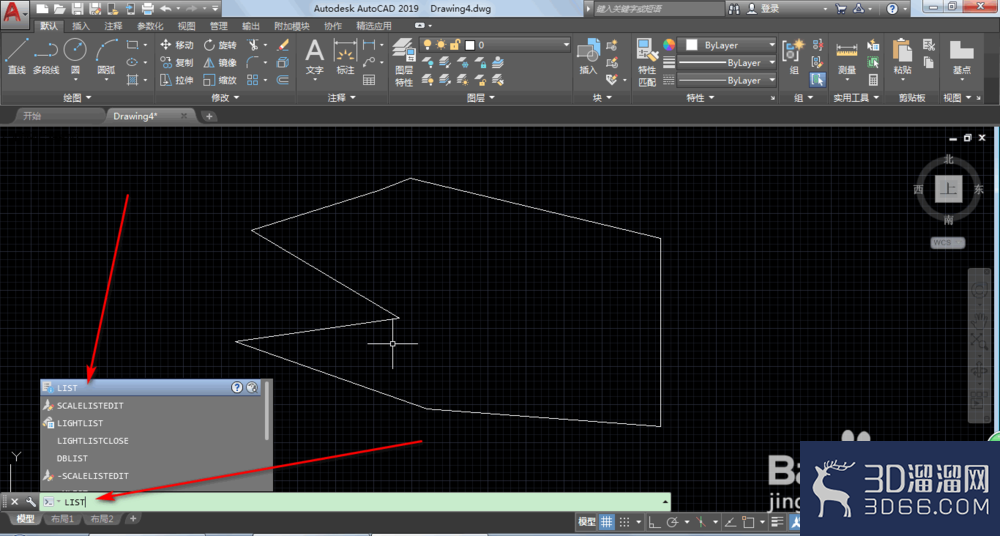This screenshot has width=1000, height=536.
Task: Select the Polyline (多段线) tool
Action: (46, 56)
